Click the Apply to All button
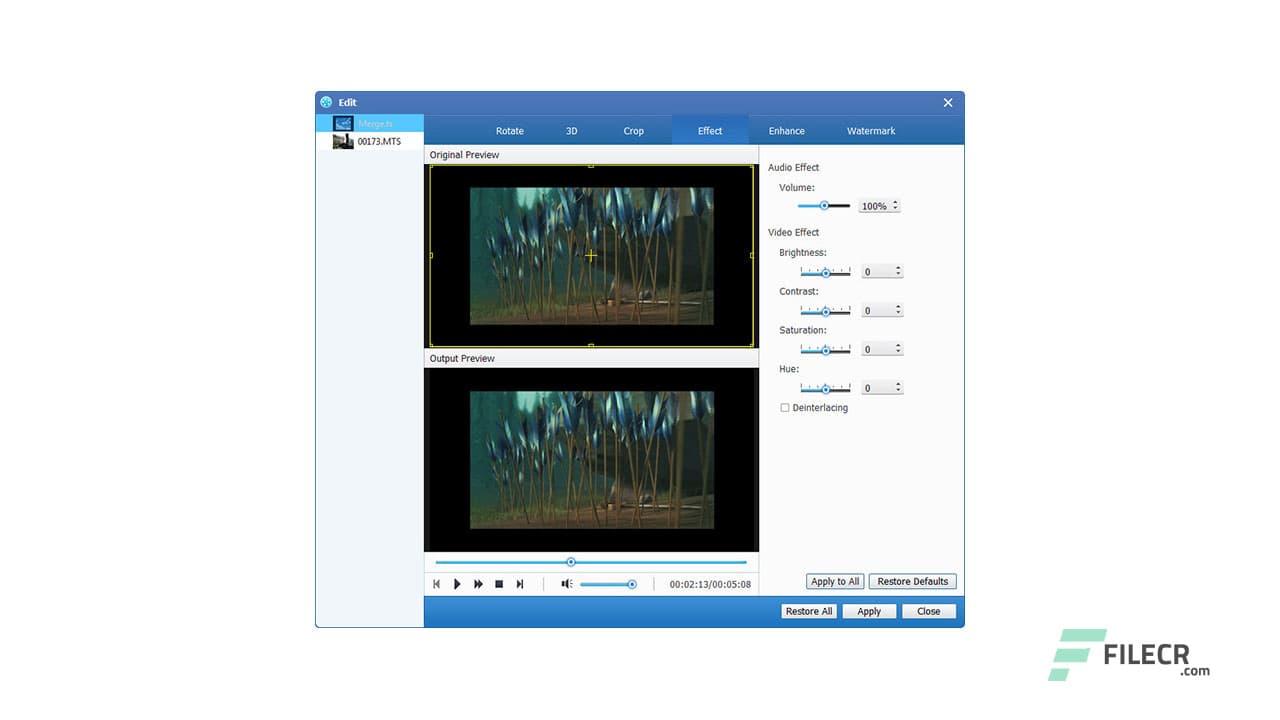 point(834,581)
